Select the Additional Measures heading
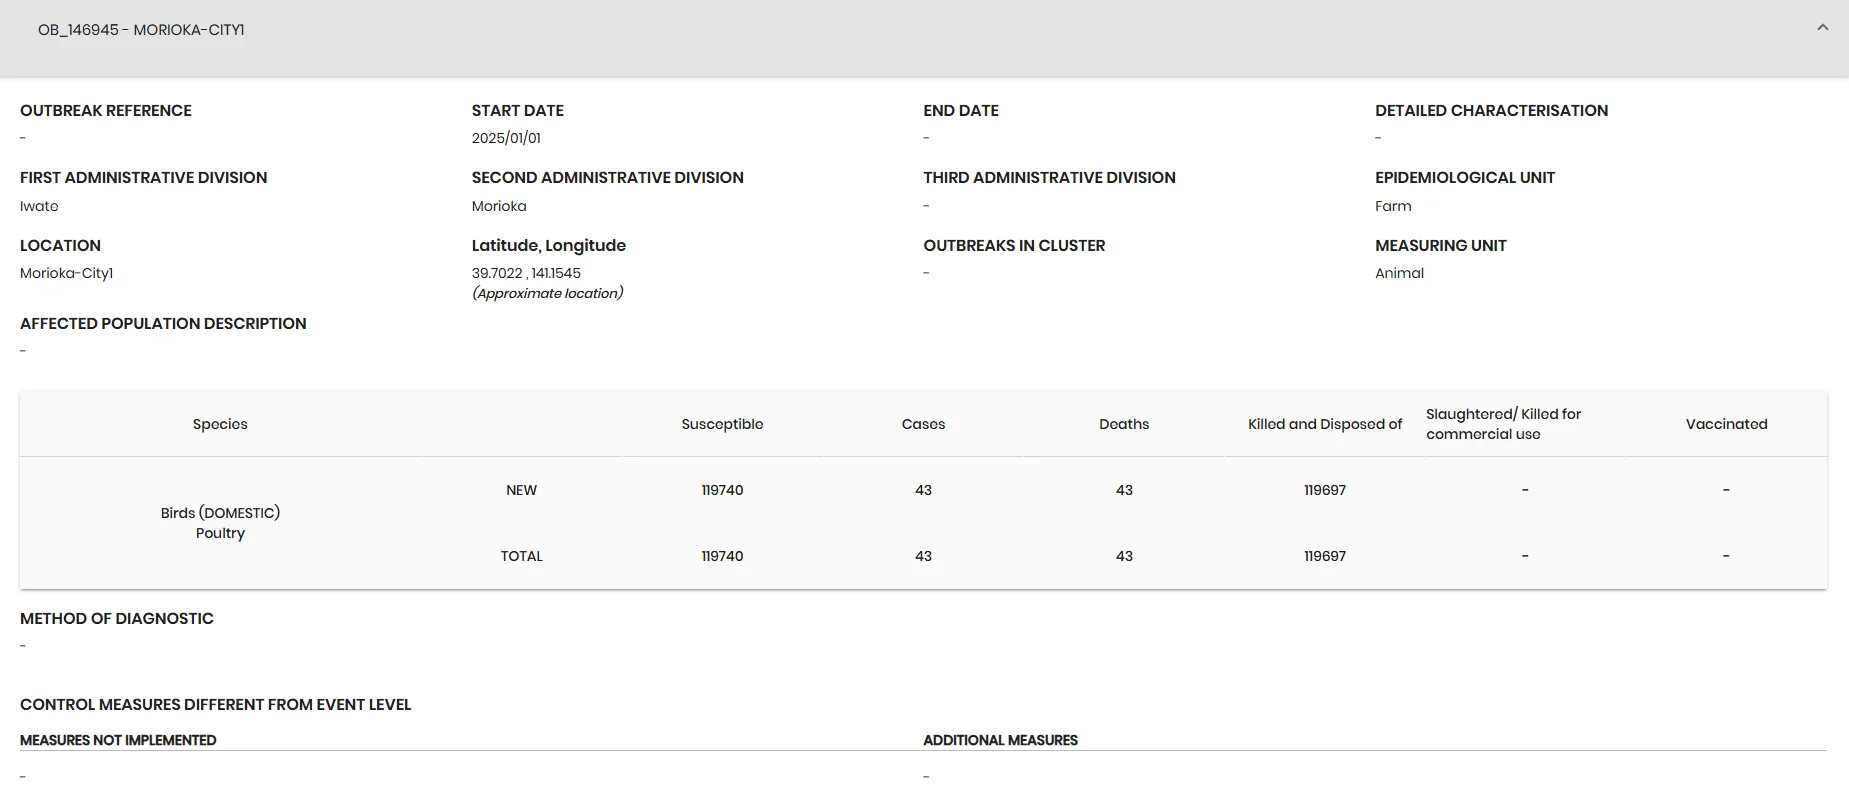Image resolution: width=1849 pixels, height=790 pixels. click(1000, 740)
